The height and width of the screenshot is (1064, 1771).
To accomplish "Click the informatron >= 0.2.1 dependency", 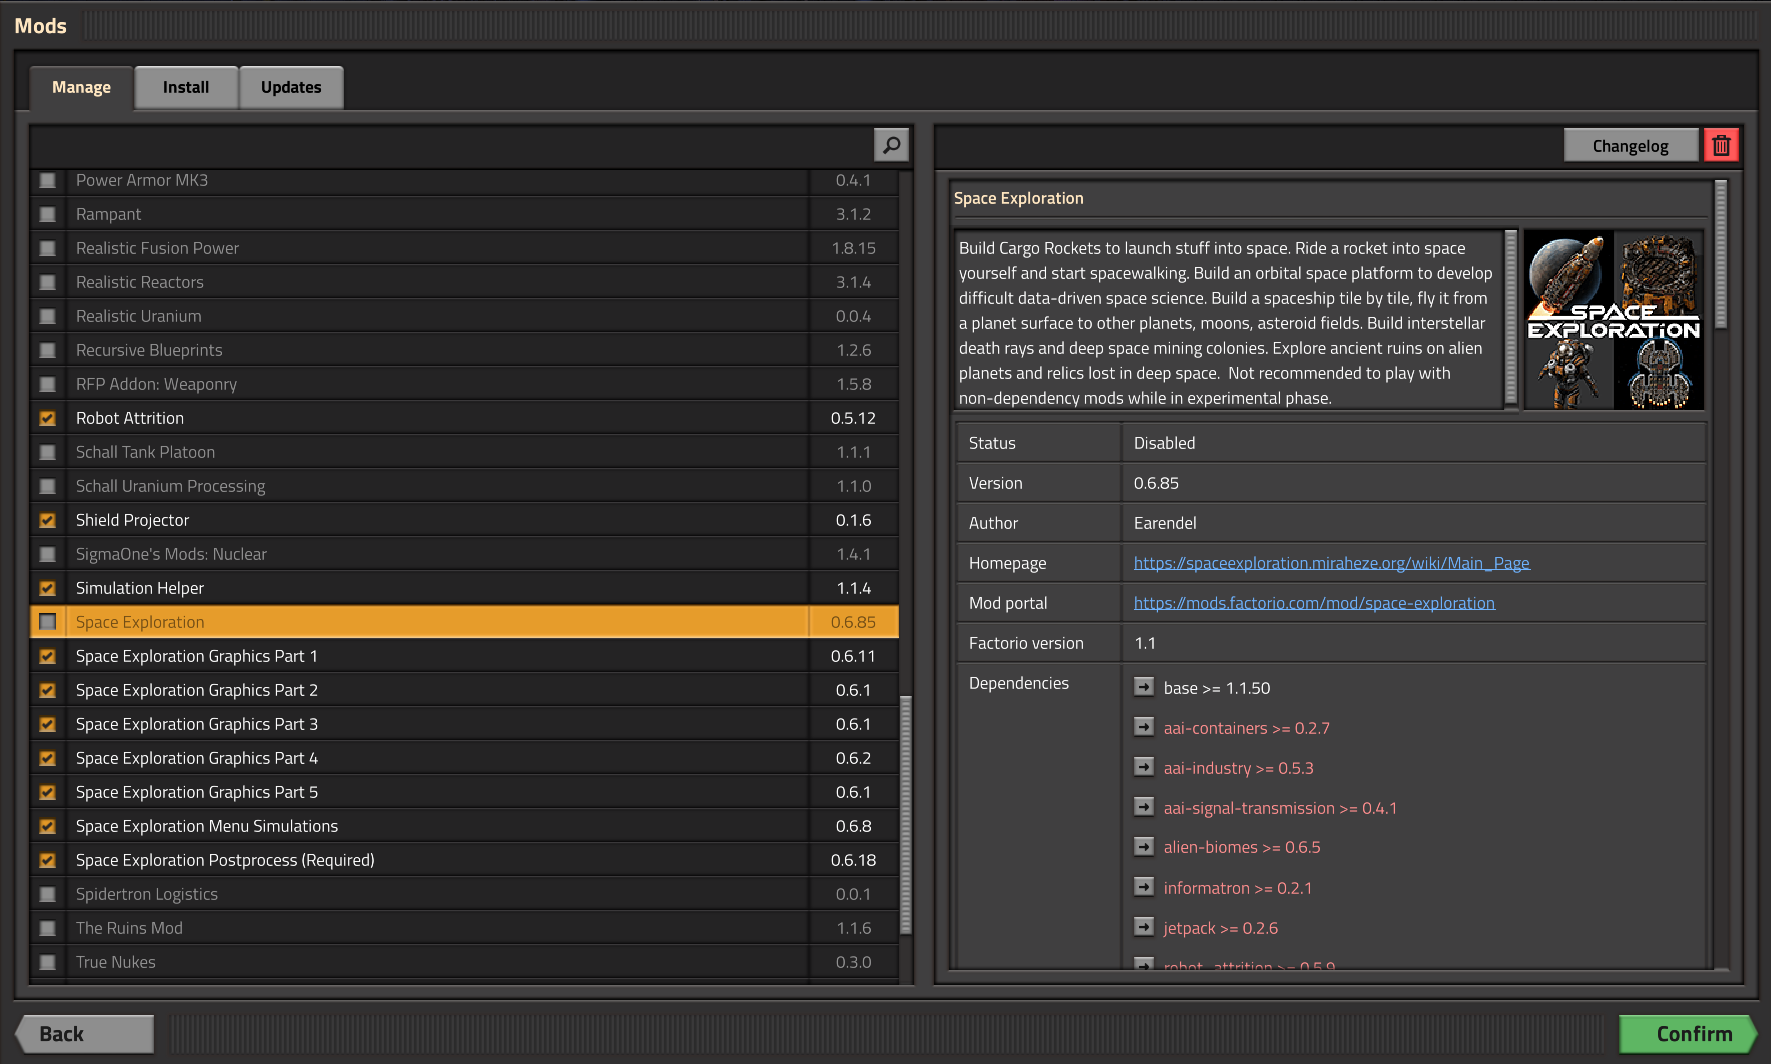I will pyautogui.click(x=1237, y=888).
